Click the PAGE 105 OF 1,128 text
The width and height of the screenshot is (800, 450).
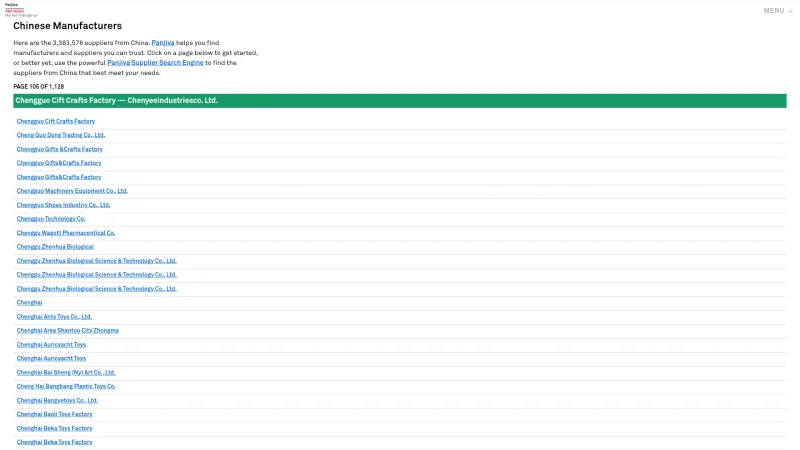click(x=39, y=87)
